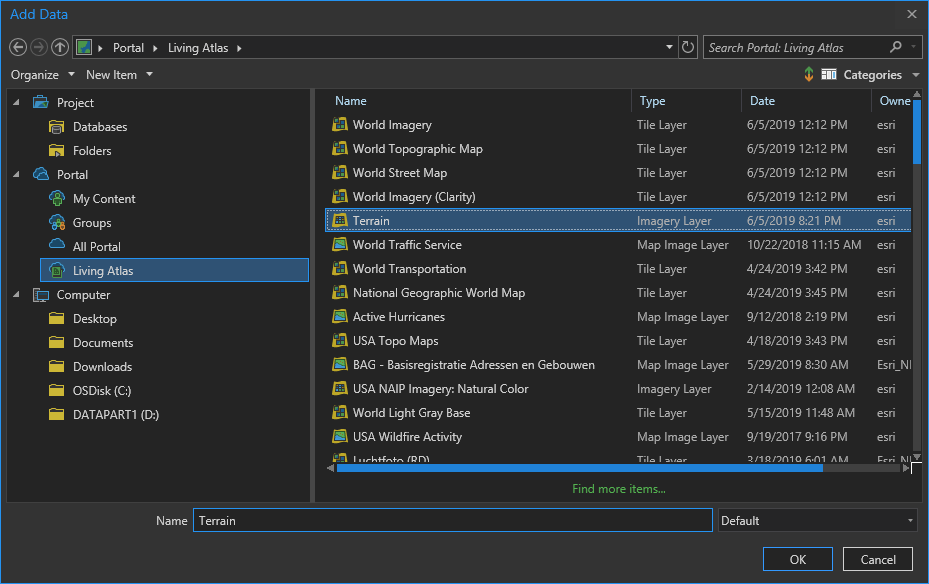Open the New Item menu
Image resolution: width=929 pixels, height=584 pixels.
pyautogui.click(x=119, y=75)
